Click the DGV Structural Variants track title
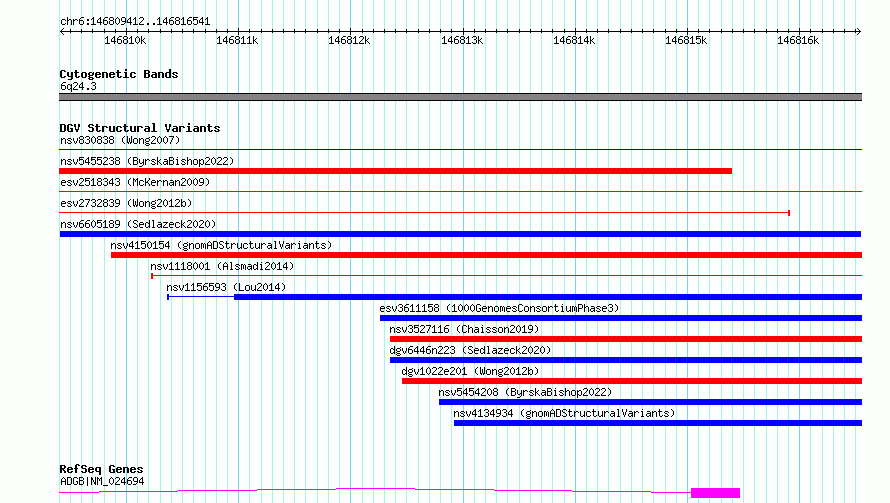The width and height of the screenshot is (890, 503). 140,128
